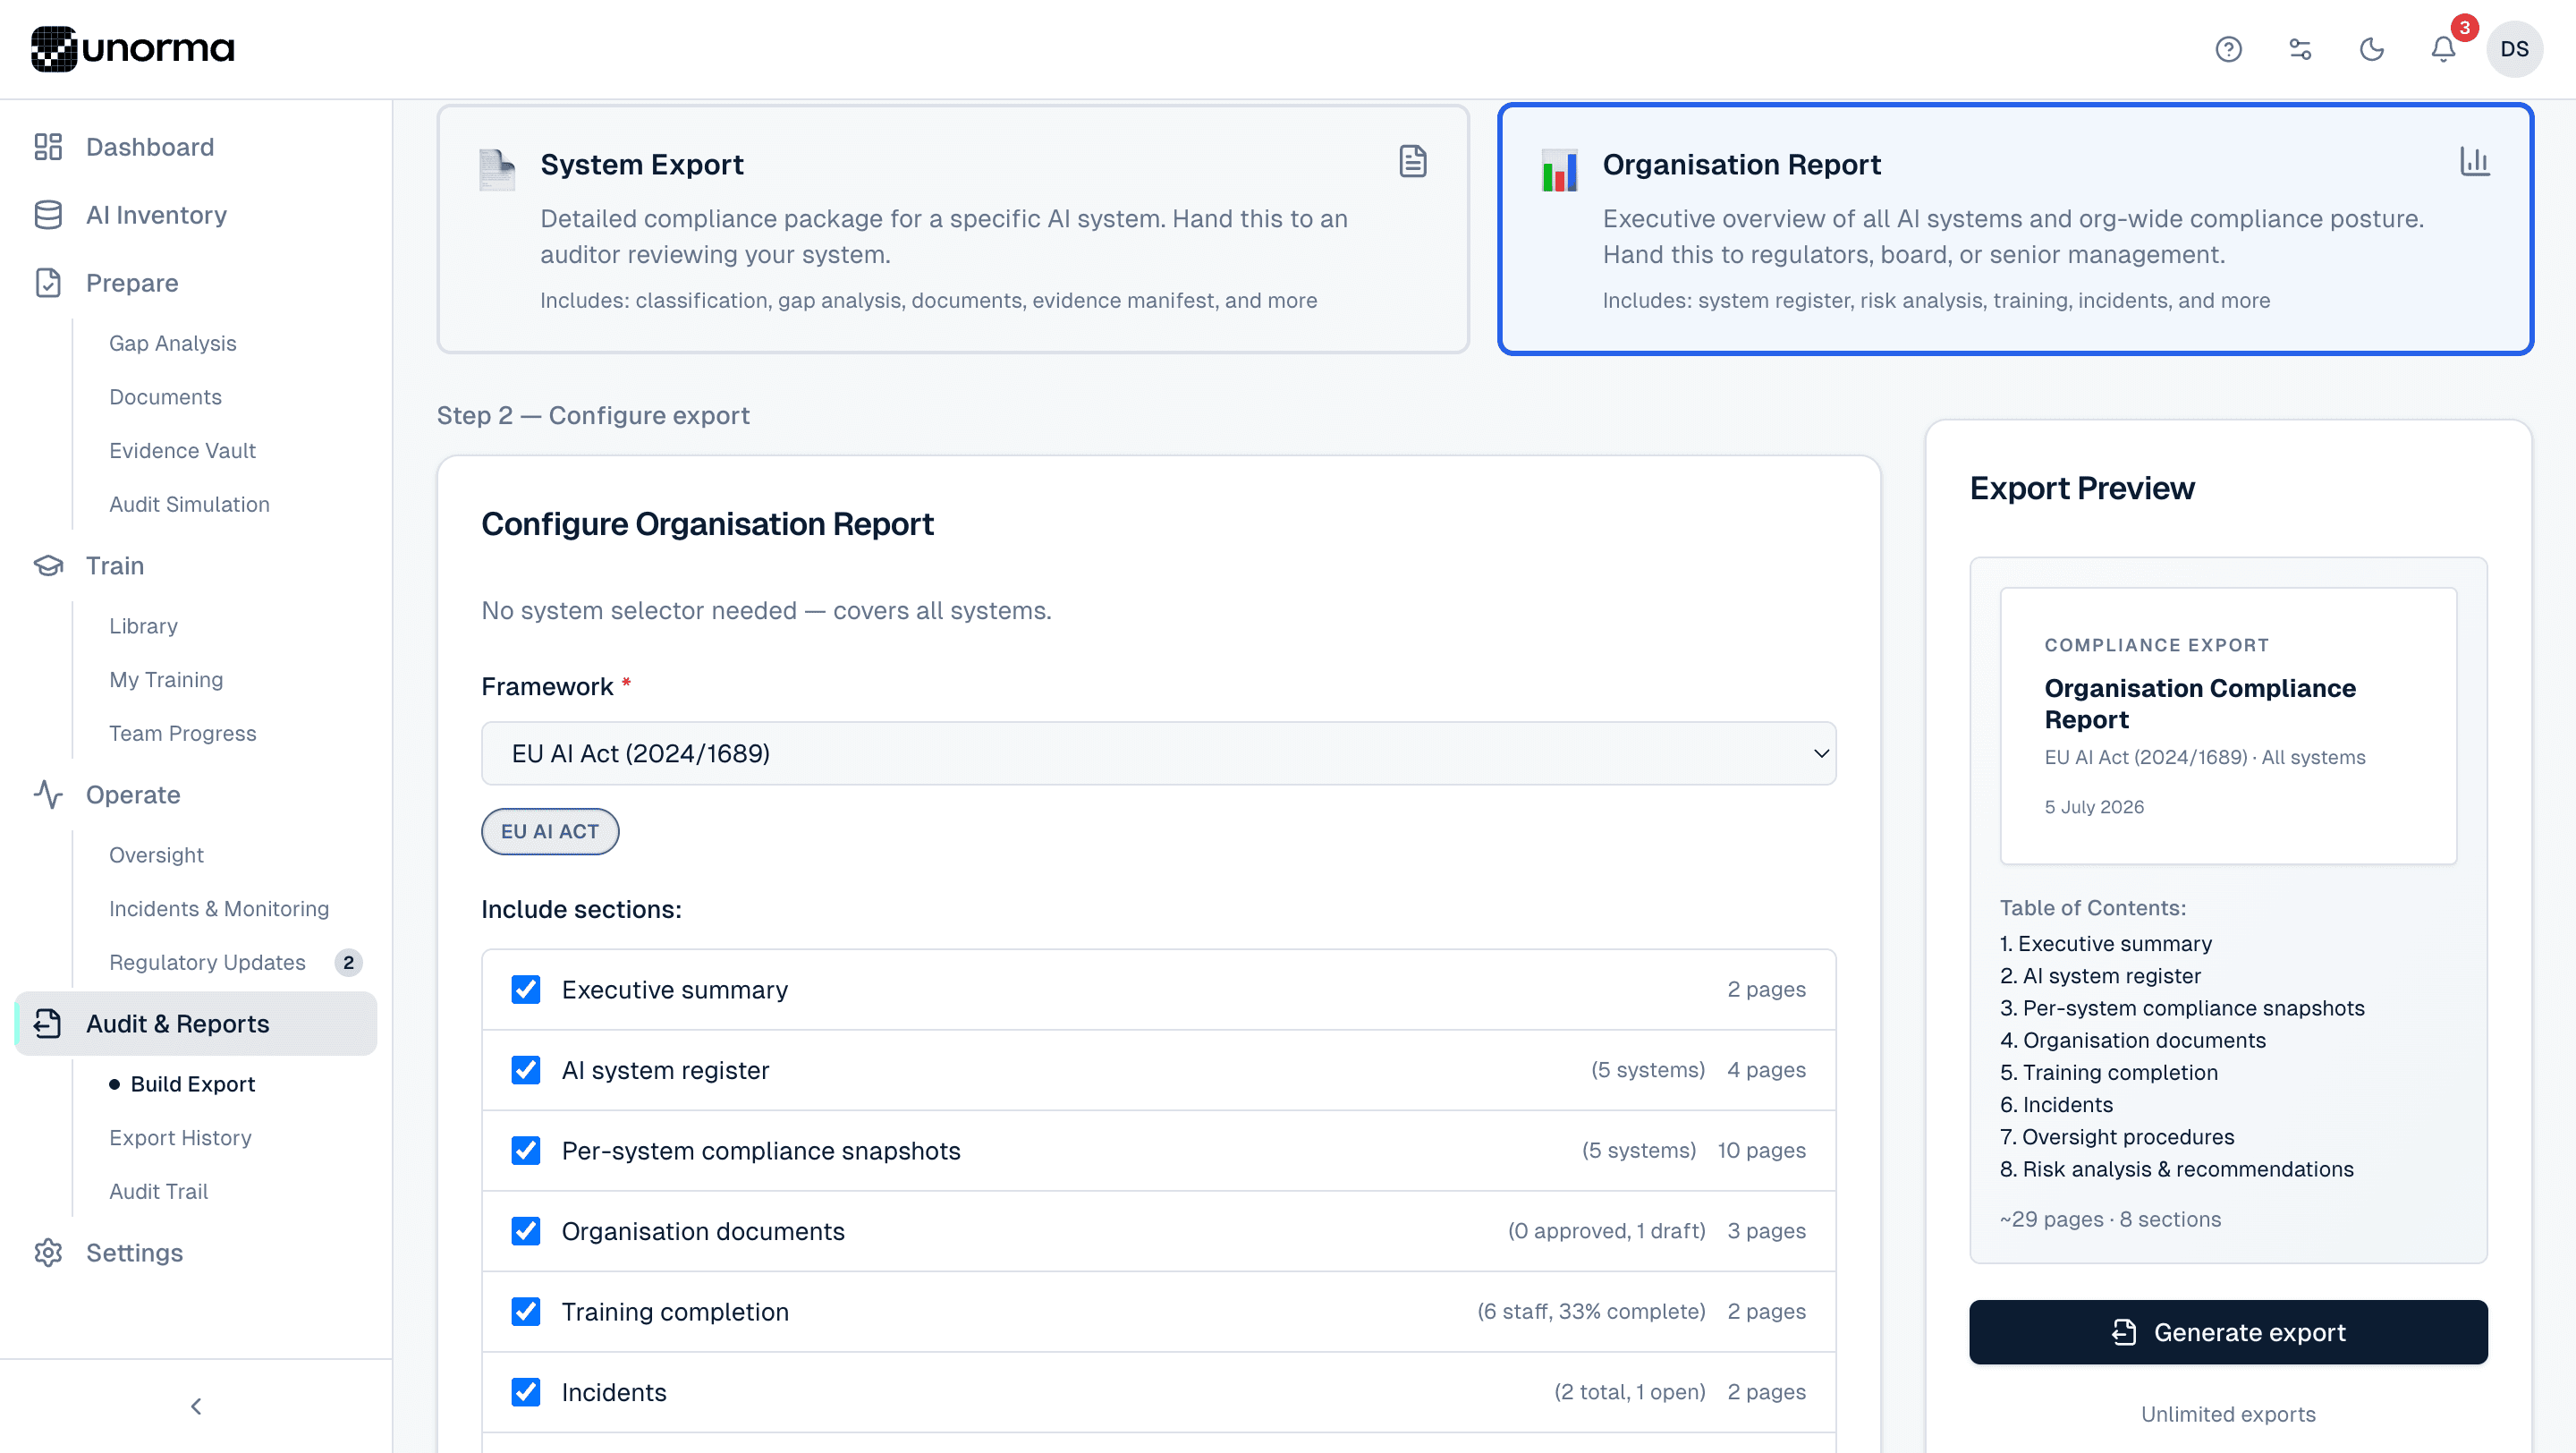Image resolution: width=2576 pixels, height=1453 pixels.
Task: Click the Train graduation cap icon
Action: pos(48,566)
